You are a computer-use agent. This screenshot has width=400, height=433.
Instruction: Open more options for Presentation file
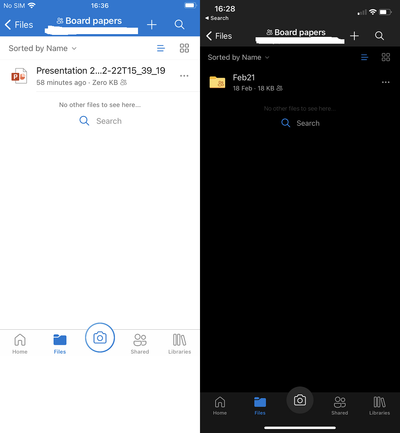[184, 76]
